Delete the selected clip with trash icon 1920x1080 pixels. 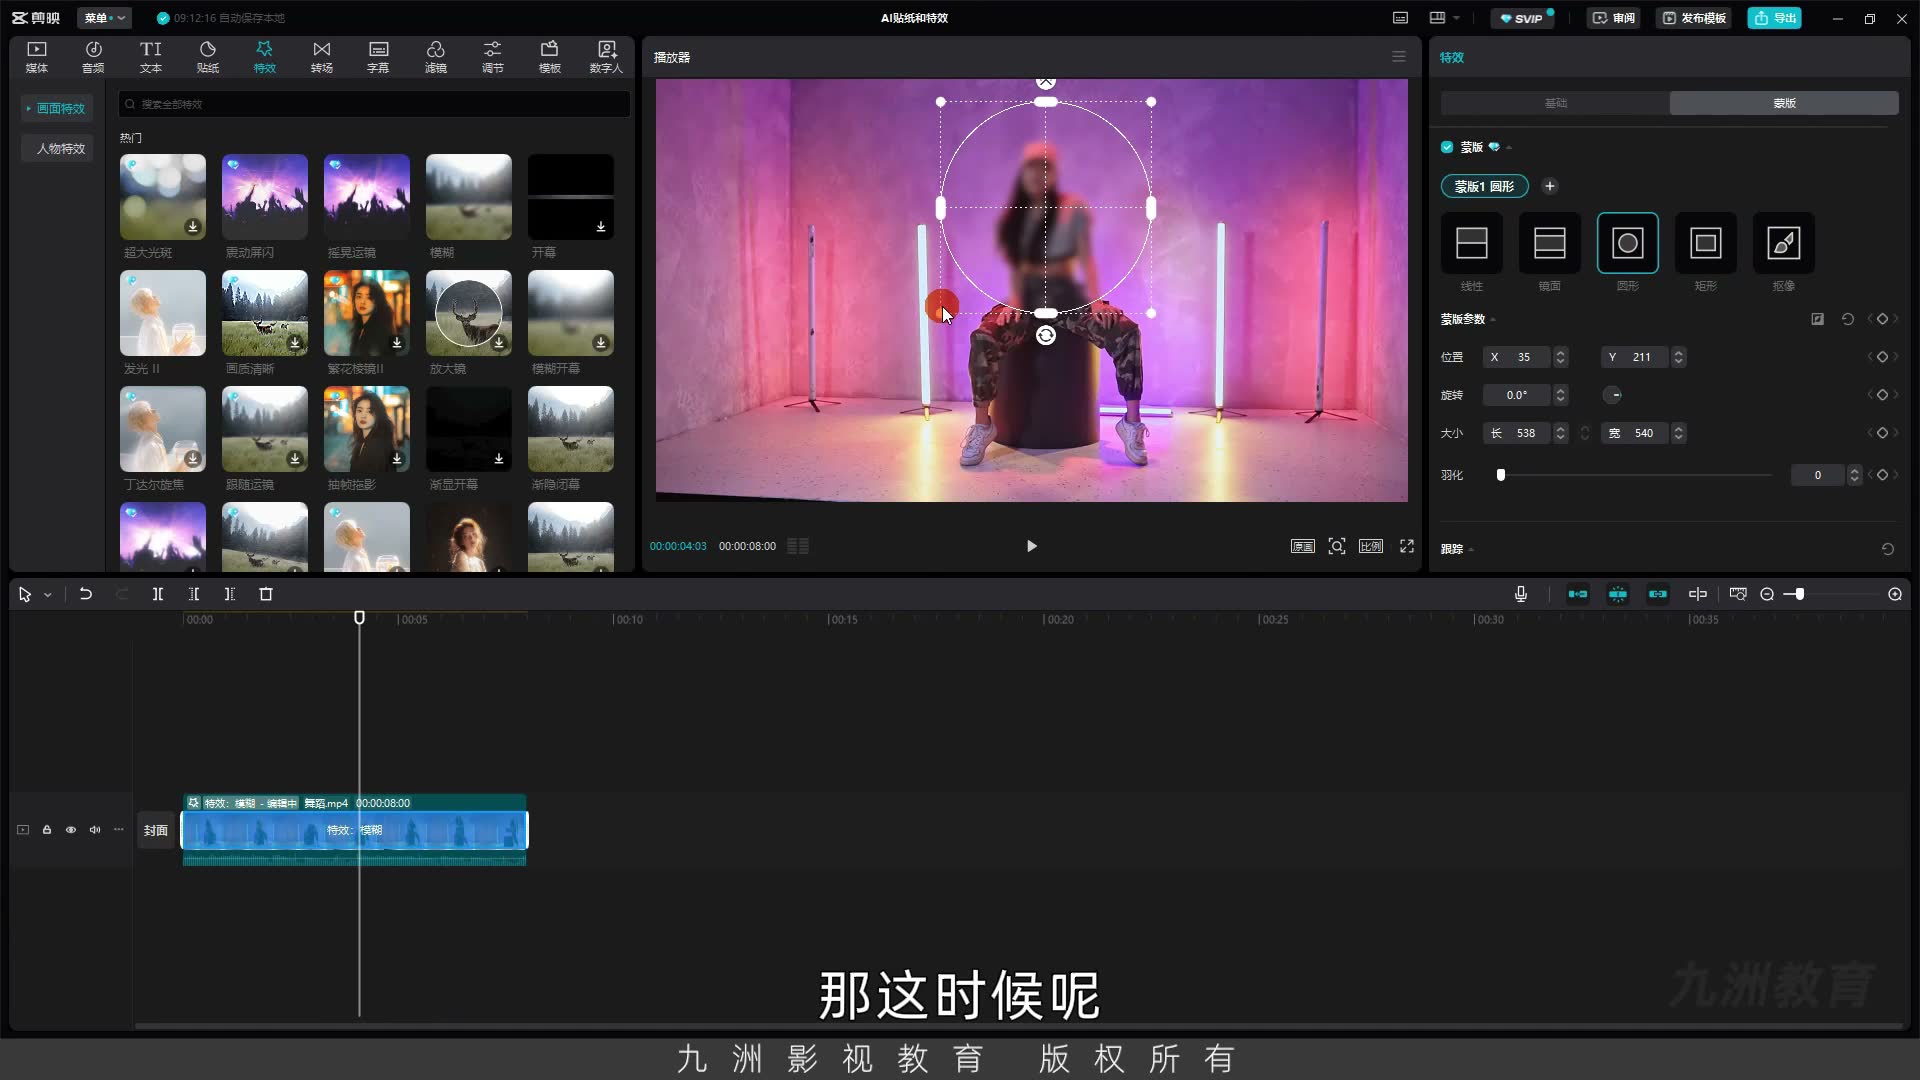coord(266,594)
